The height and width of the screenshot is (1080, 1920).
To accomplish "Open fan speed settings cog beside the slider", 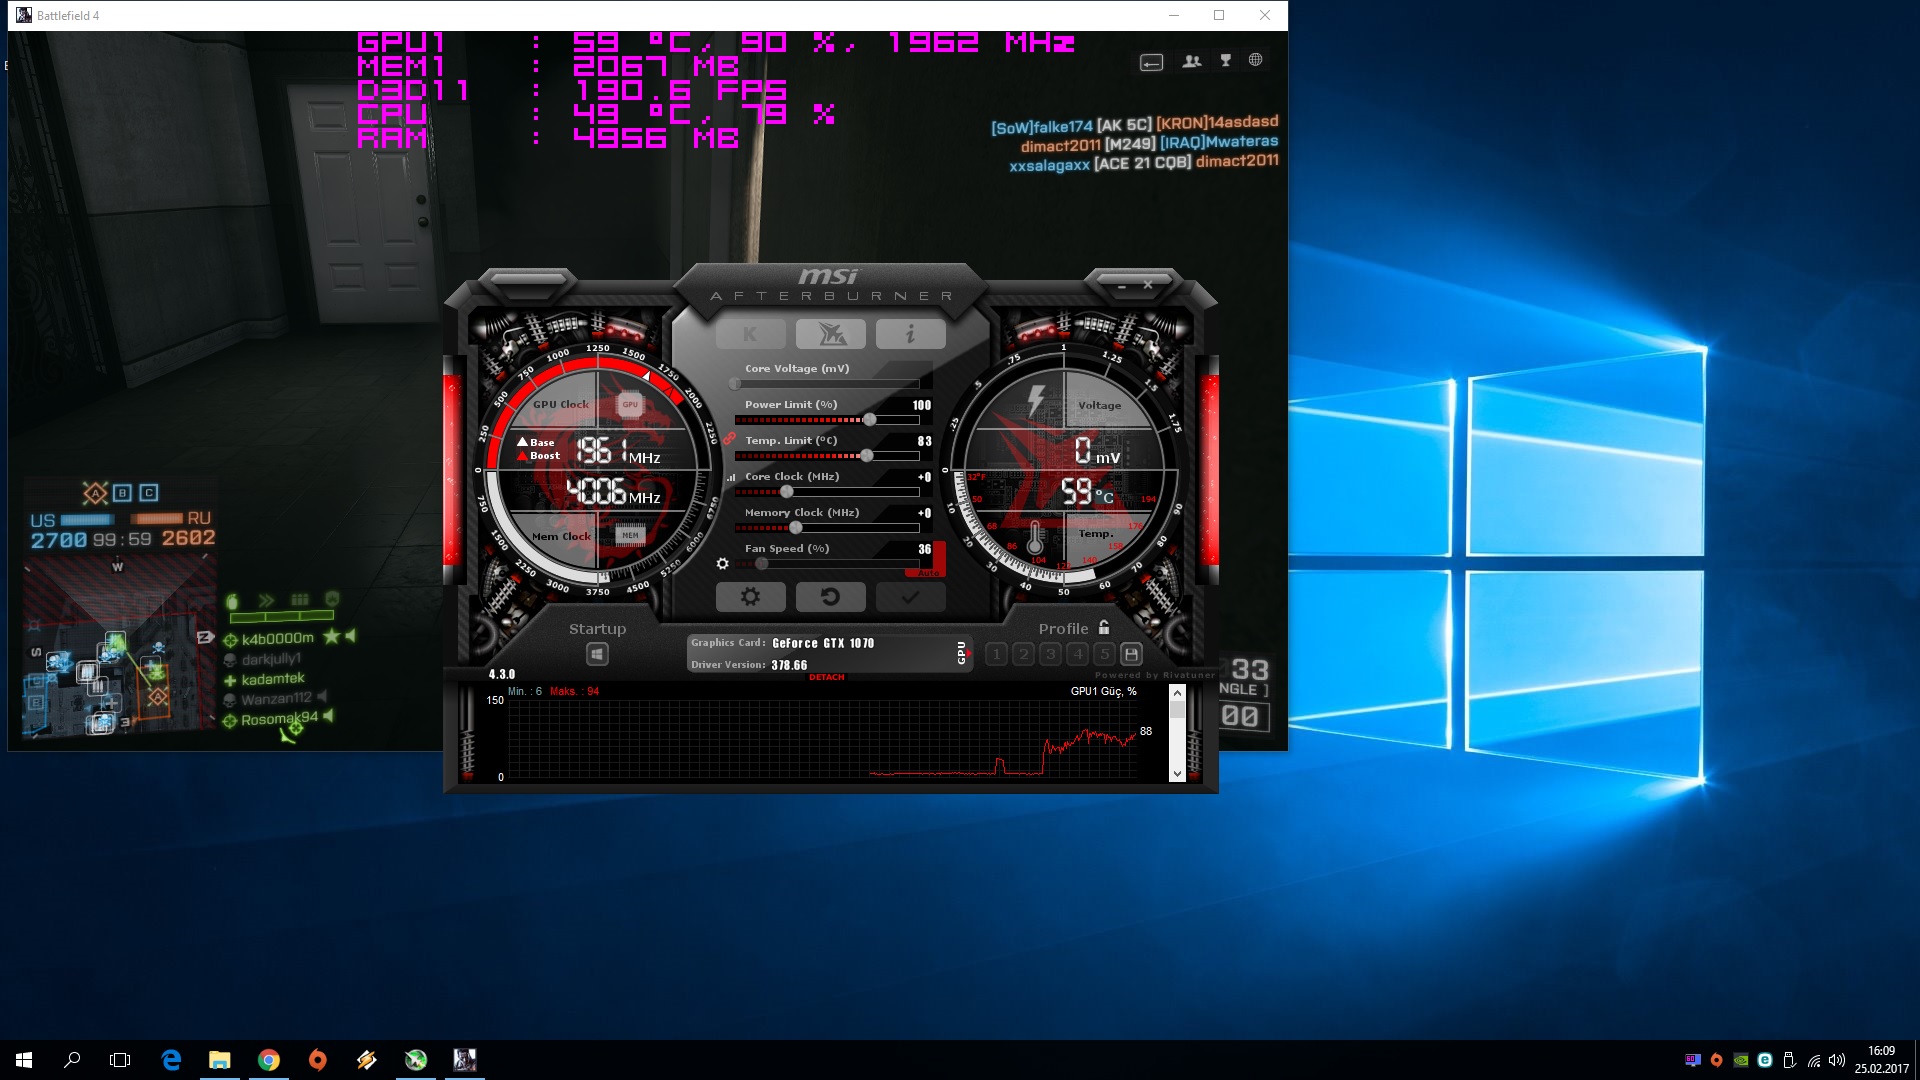I will tap(723, 564).
